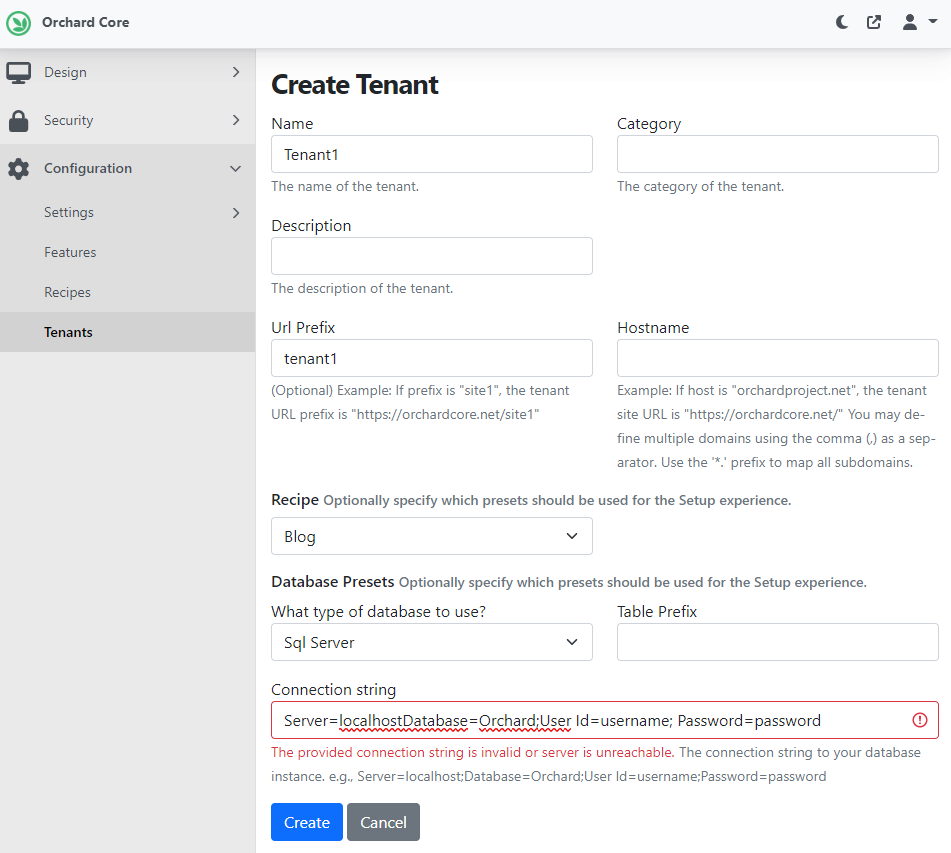Collapse the Configuration menu chevron

pos(236,169)
